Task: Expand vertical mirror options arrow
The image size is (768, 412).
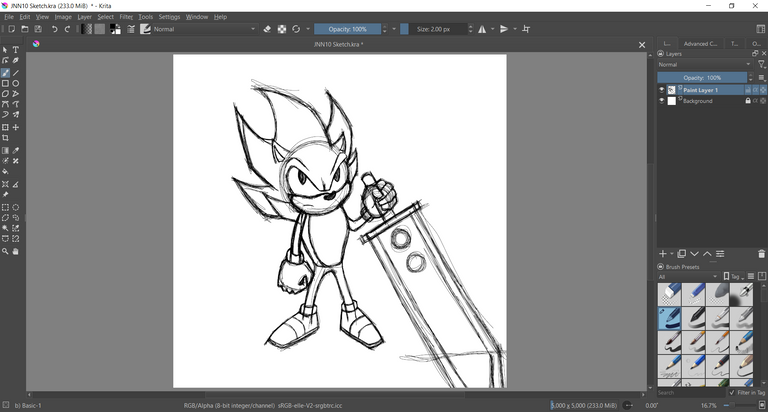Action: 515,29
